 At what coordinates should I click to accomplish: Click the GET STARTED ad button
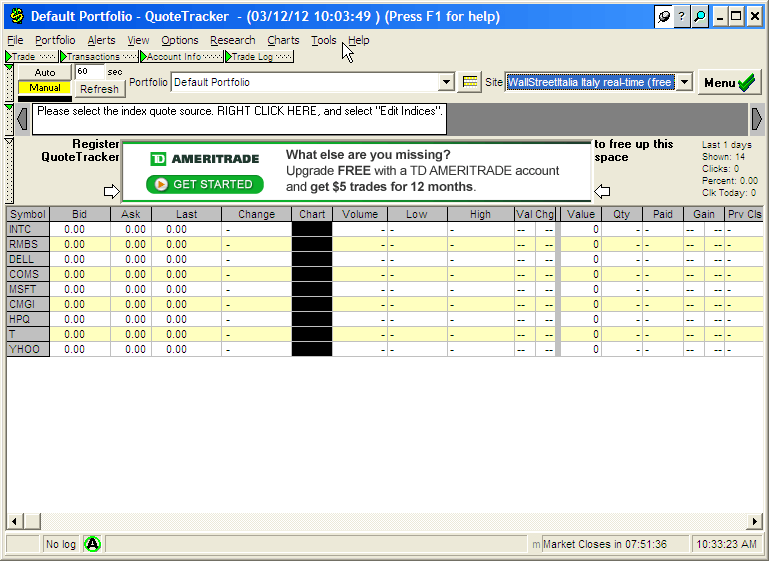point(205,184)
